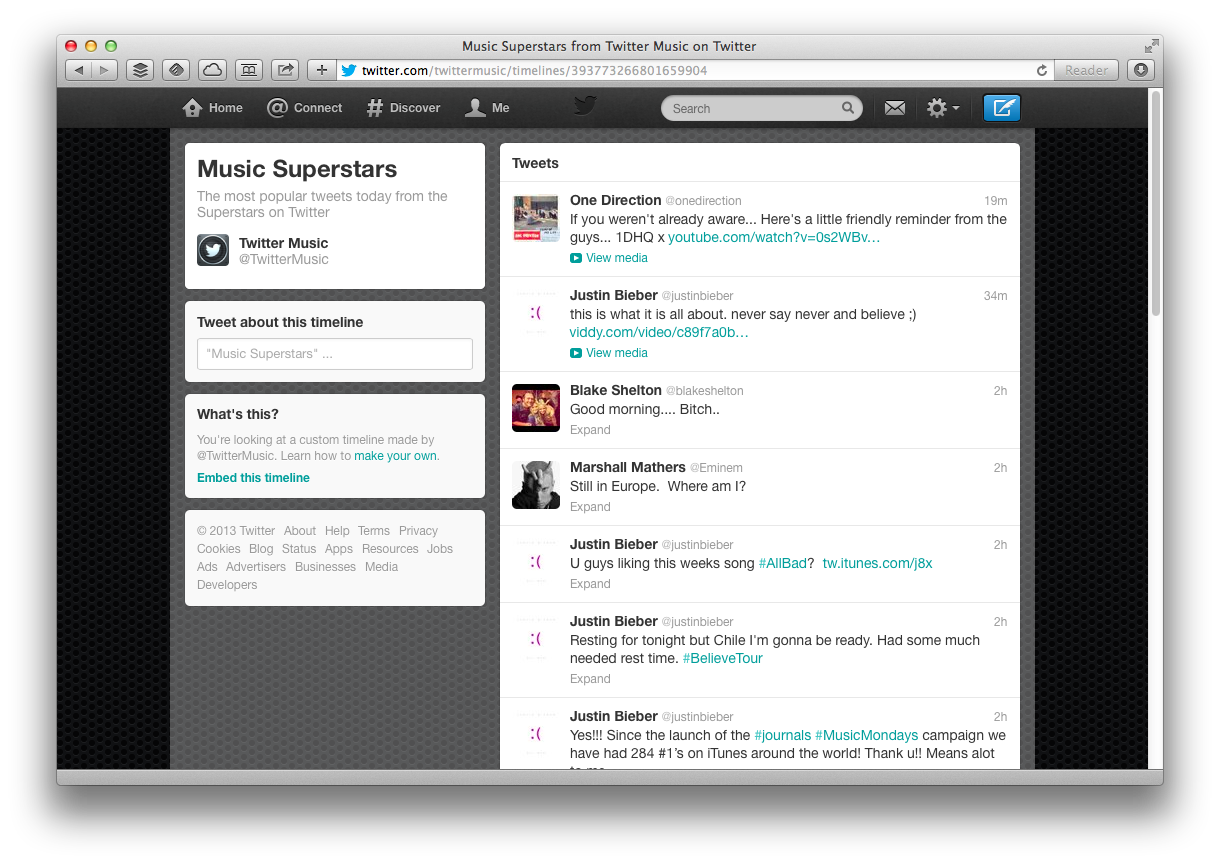This screenshot has width=1220, height=864.
Task: Toggle Safari full screen arrows icon
Action: pyautogui.click(x=1152, y=46)
